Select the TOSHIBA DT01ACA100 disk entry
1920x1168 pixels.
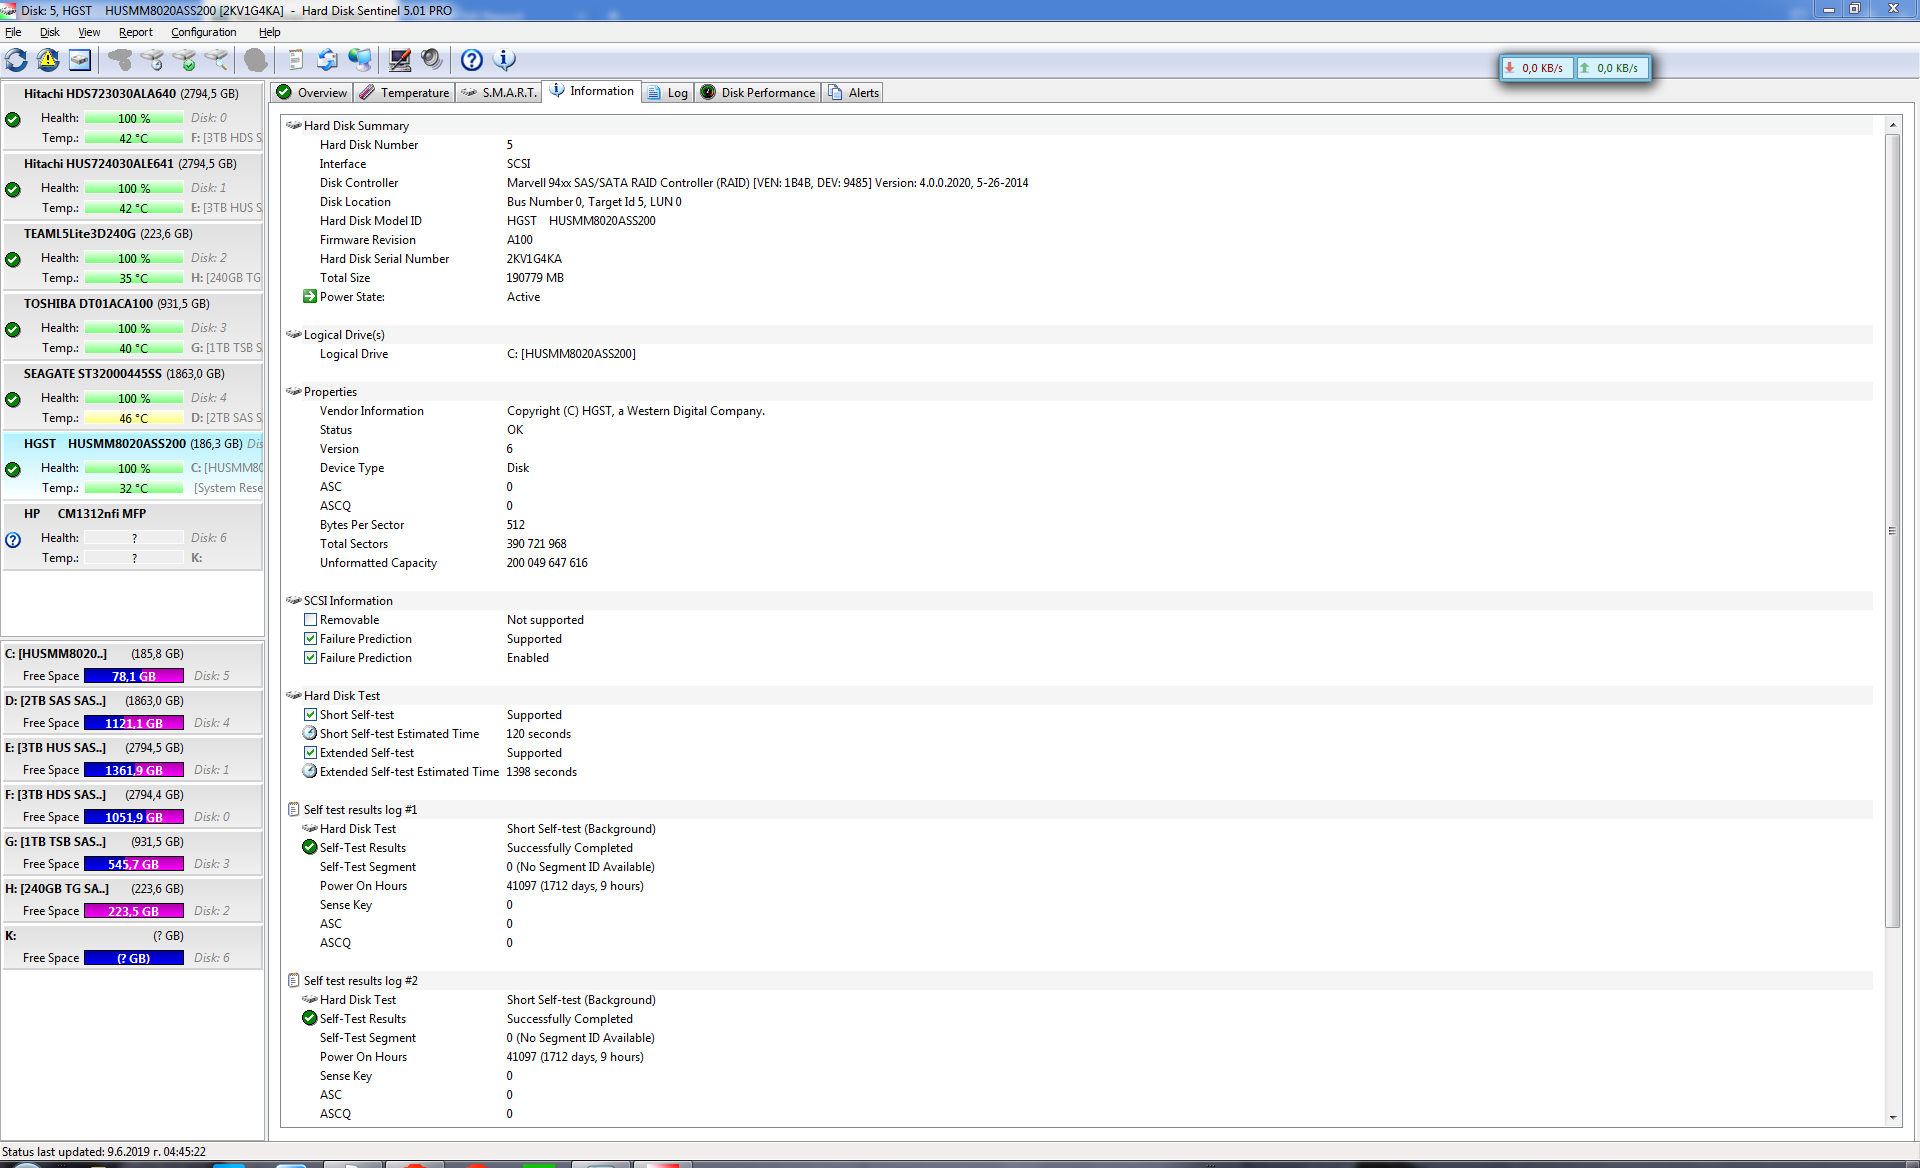pyautogui.click(x=133, y=326)
